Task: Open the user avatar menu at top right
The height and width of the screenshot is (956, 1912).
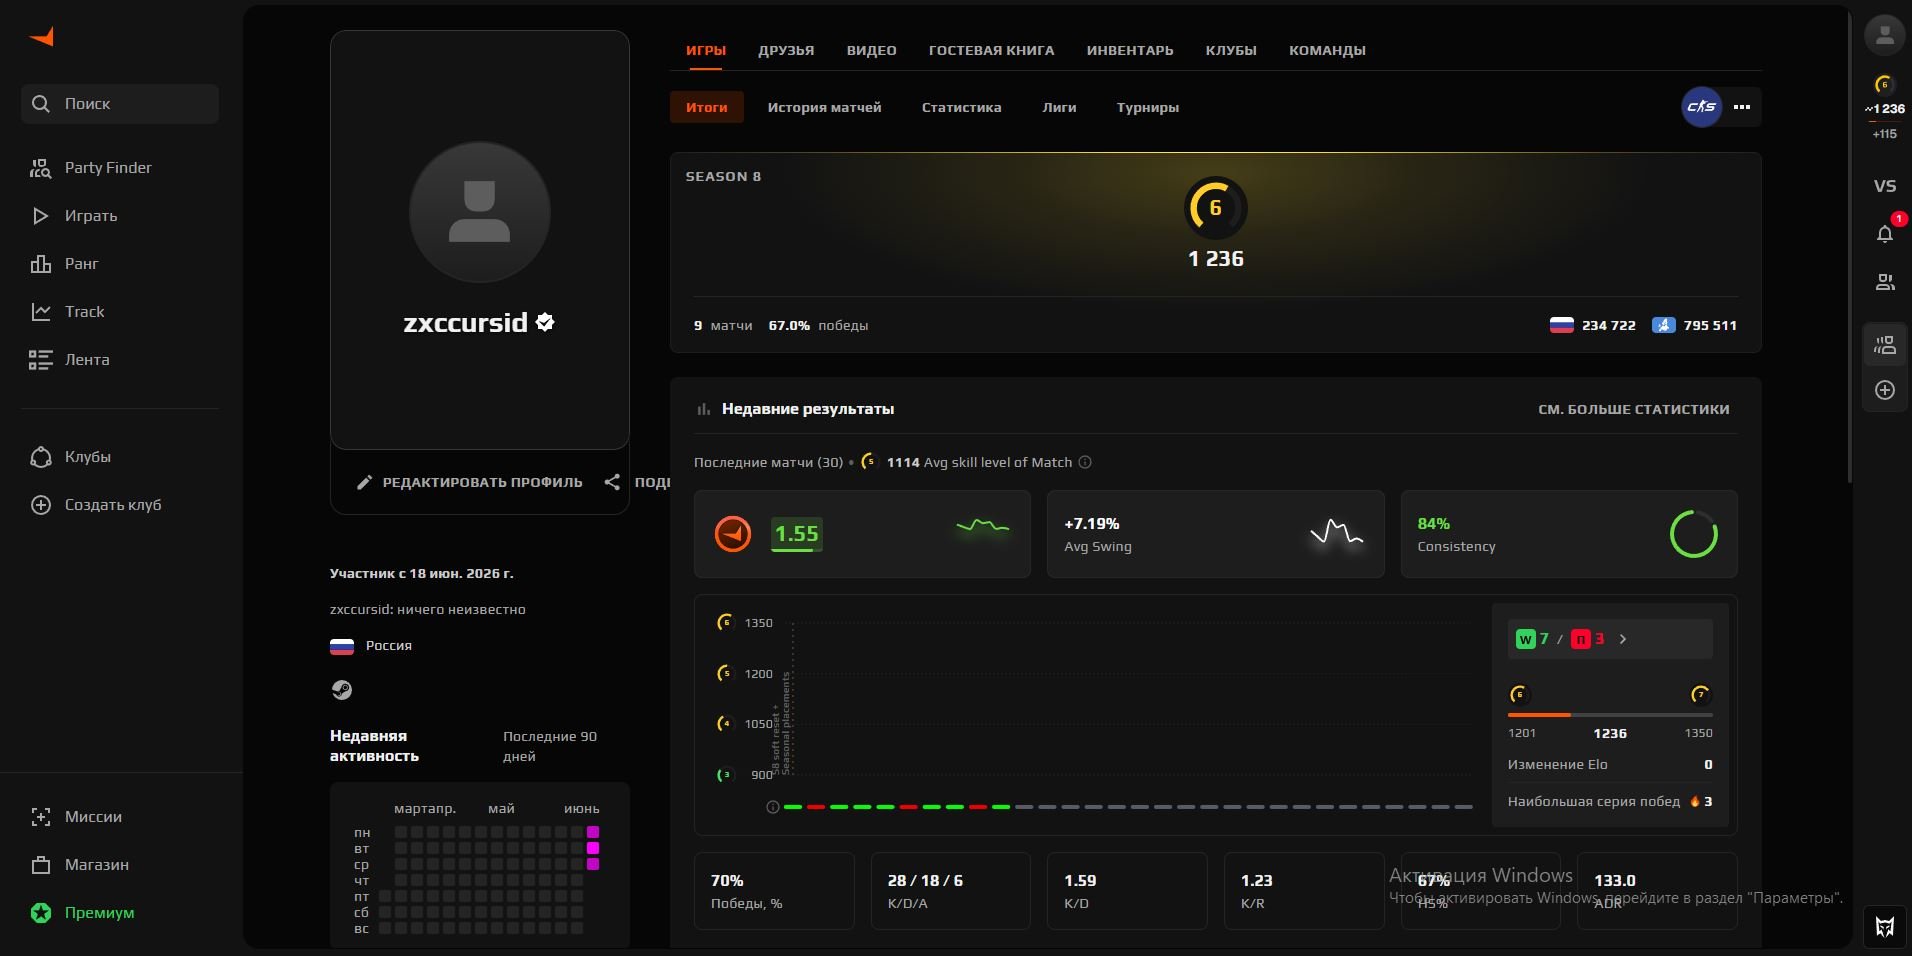Action: [1885, 35]
